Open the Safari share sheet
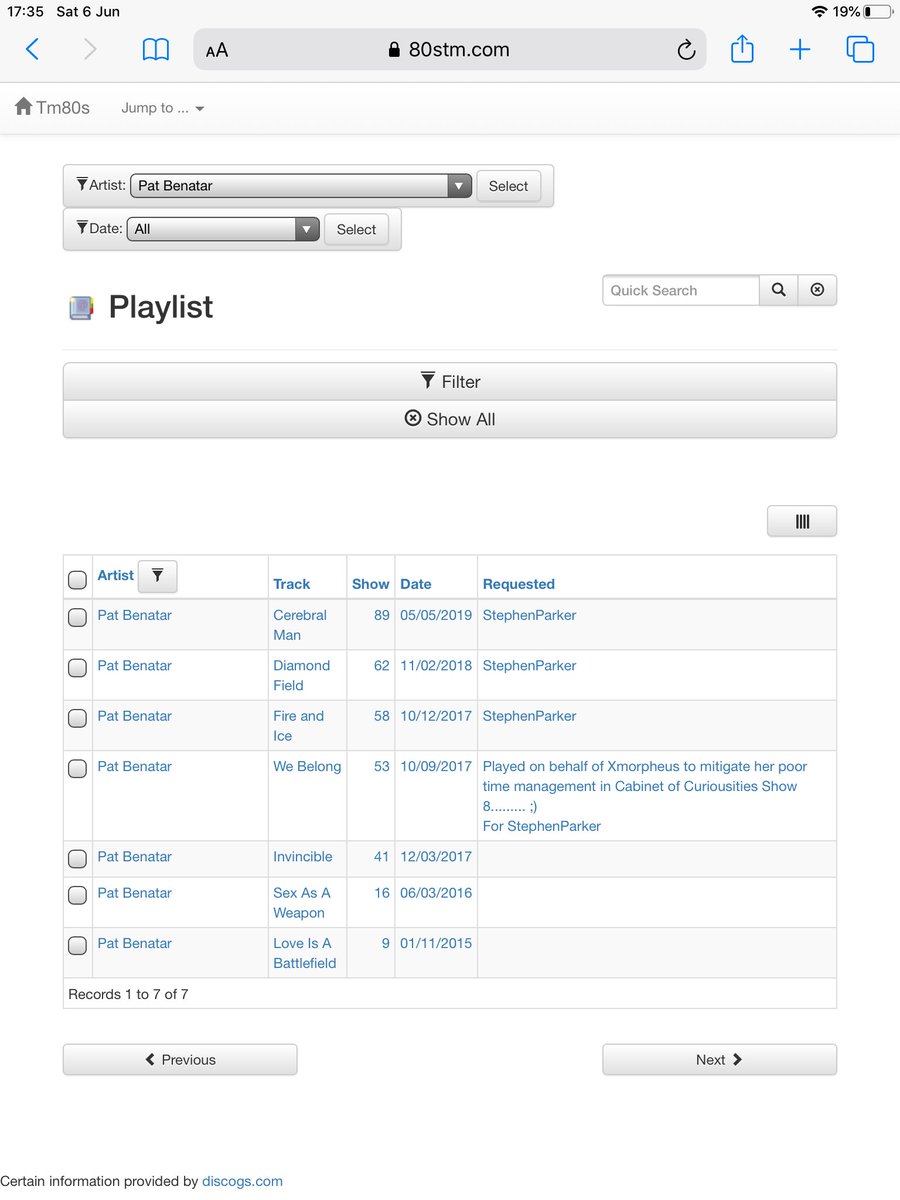 742,48
